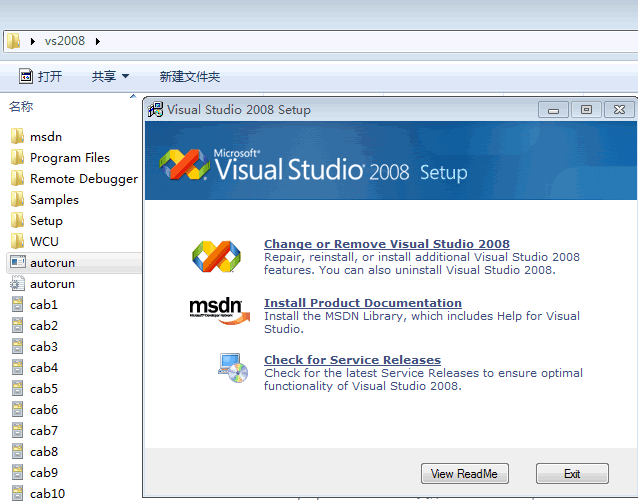This screenshot has height=503, width=638.
Task: Expand the arrow after vs2008 in address bar
Action: pos(98,41)
